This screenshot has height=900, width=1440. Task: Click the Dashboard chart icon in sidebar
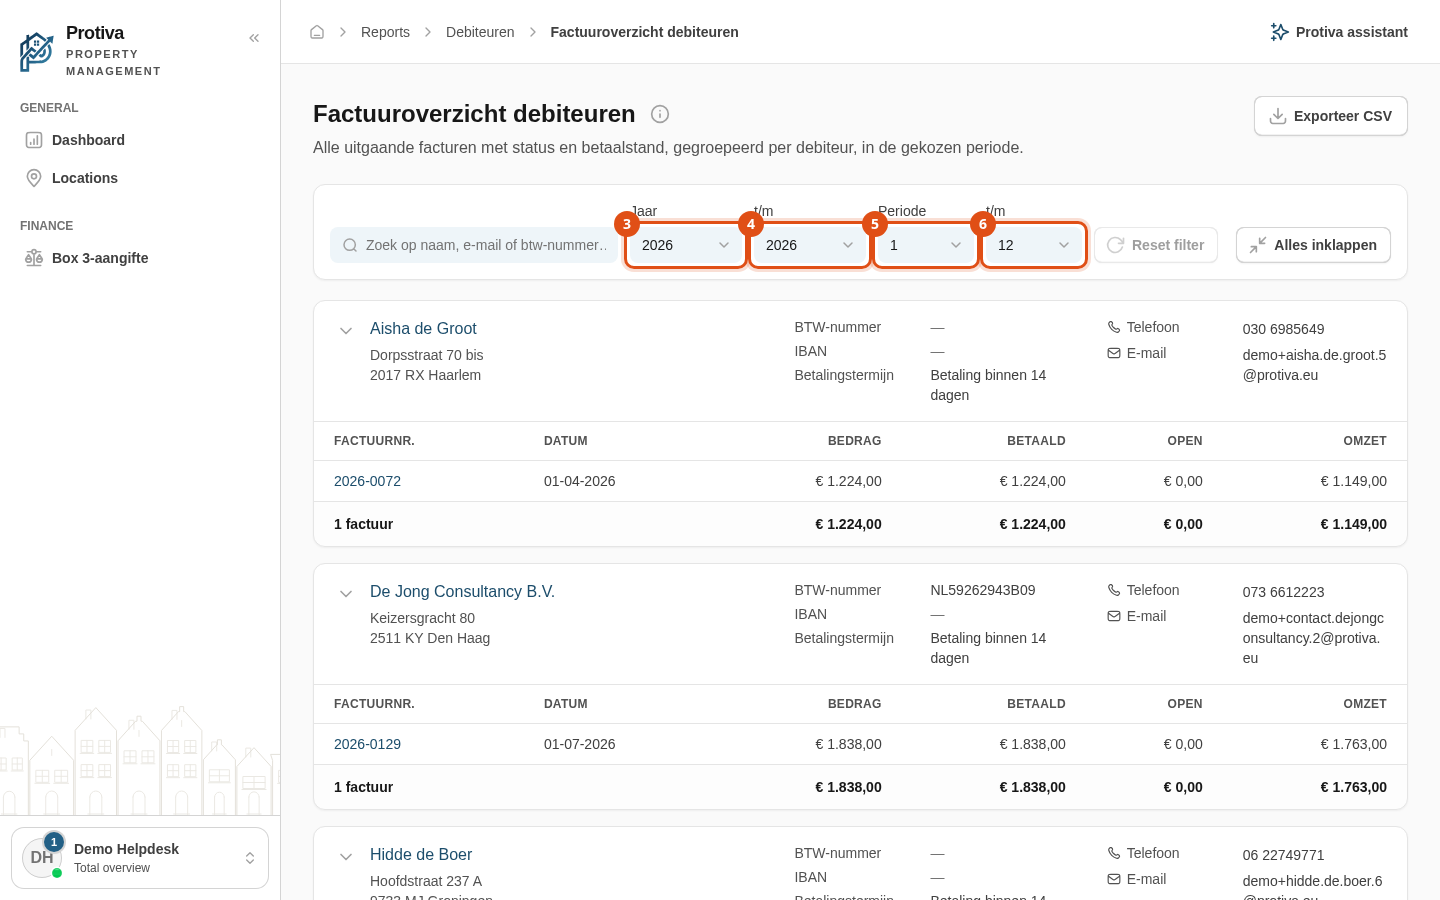tap(34, 140)
